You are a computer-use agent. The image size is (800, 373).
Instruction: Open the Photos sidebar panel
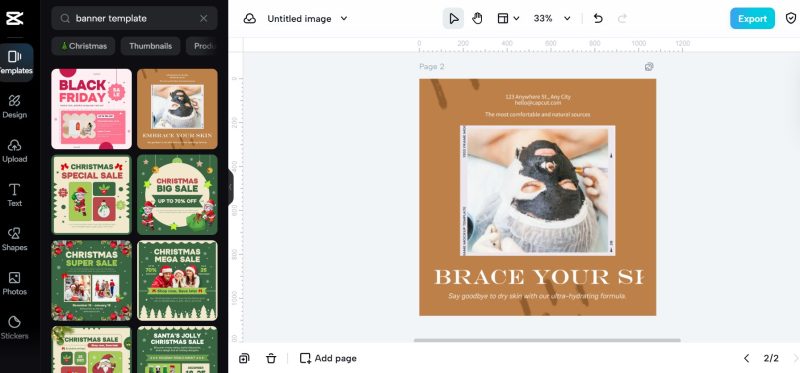click(x=14, y=283)
